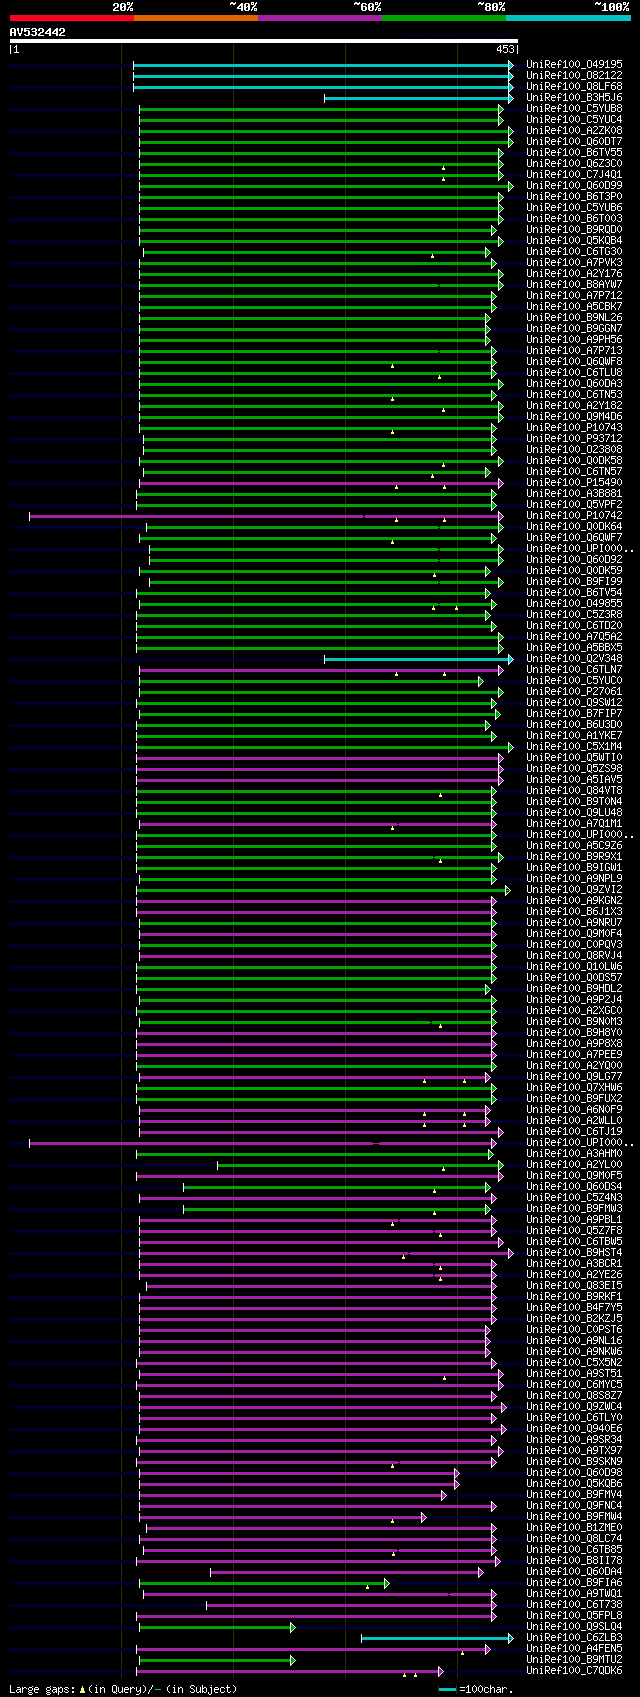Select the UniRef100_Q60D99 entry
This screenshot has width=640, height=1697.
click(574, 186)
